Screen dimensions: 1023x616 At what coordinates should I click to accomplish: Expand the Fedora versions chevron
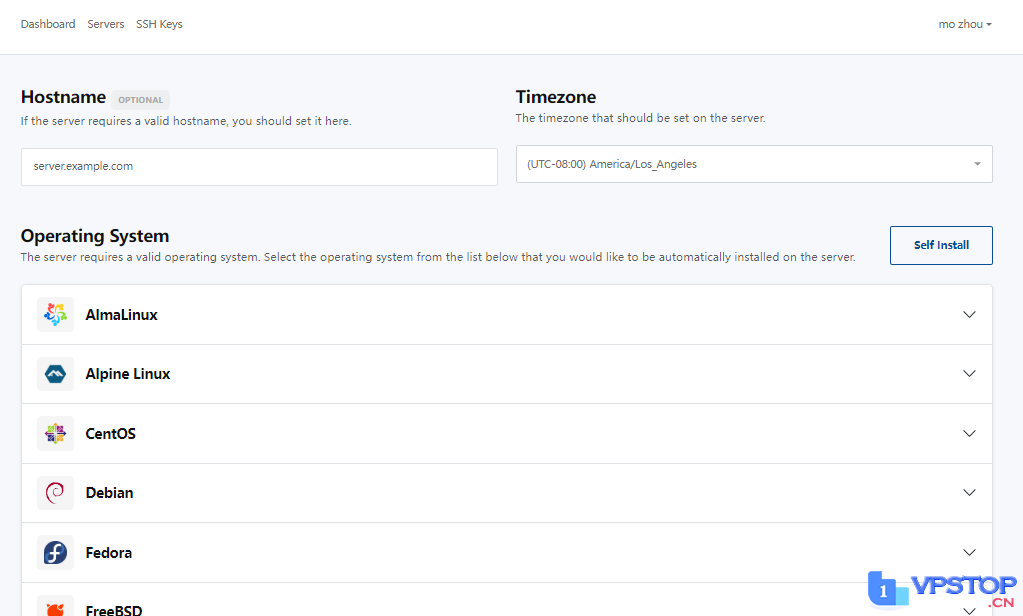(x=970, y=553)
